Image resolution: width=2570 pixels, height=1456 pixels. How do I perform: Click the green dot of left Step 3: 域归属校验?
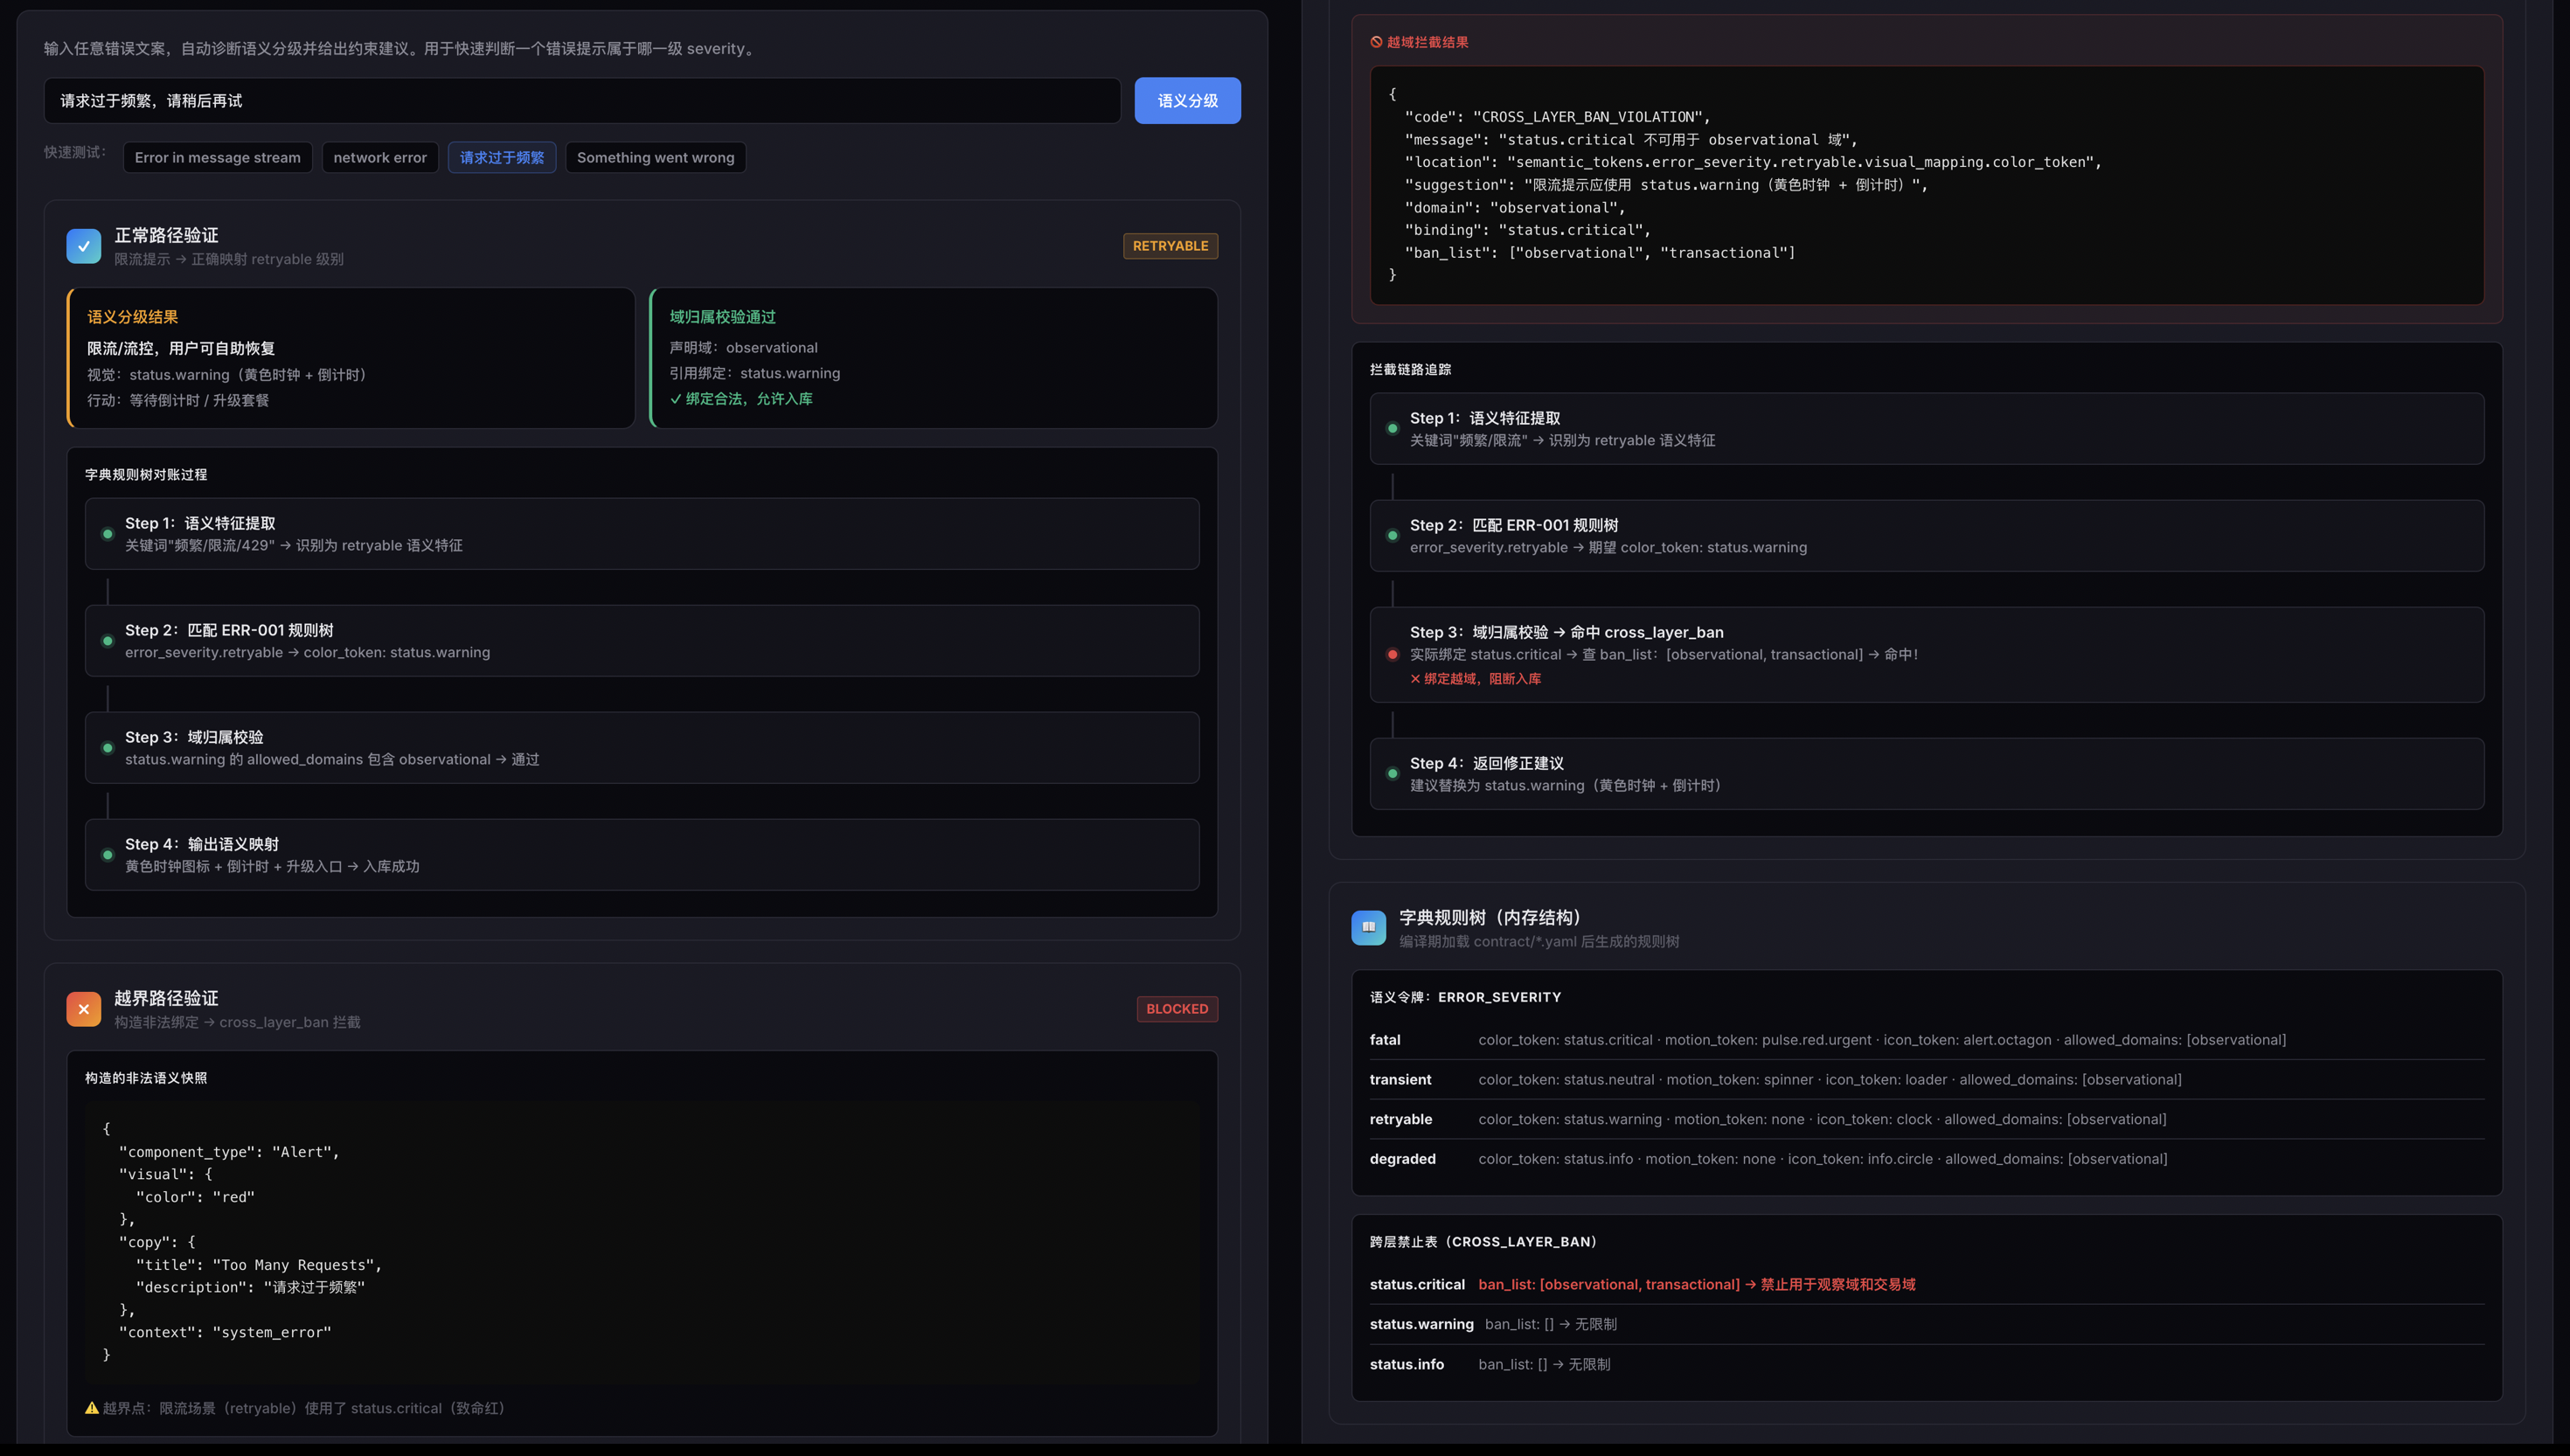[108, 748]
